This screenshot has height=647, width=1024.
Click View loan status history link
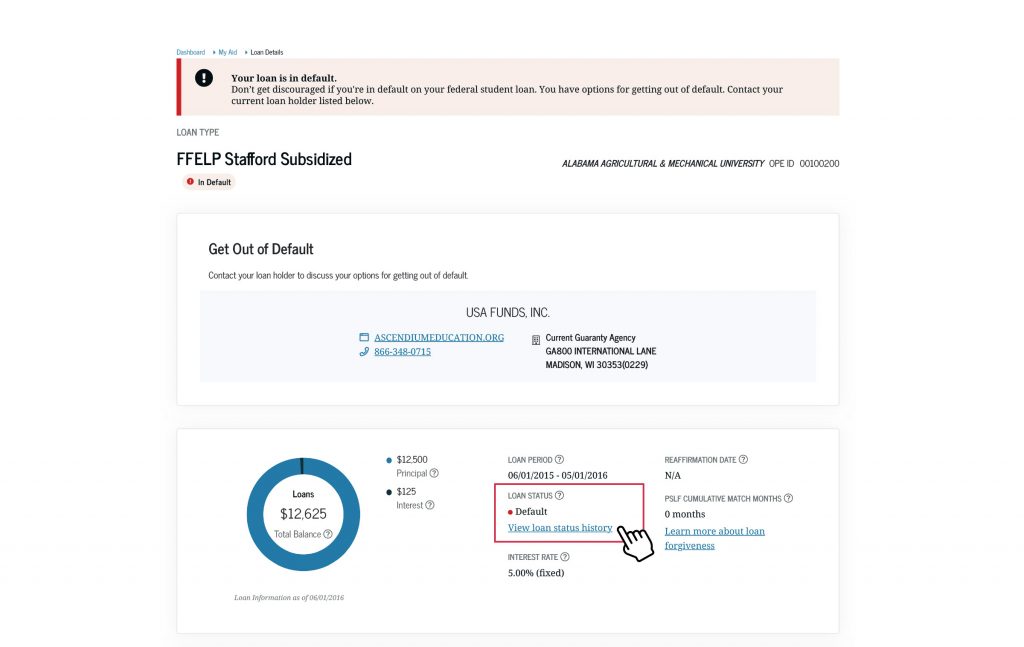click(559, 527)
